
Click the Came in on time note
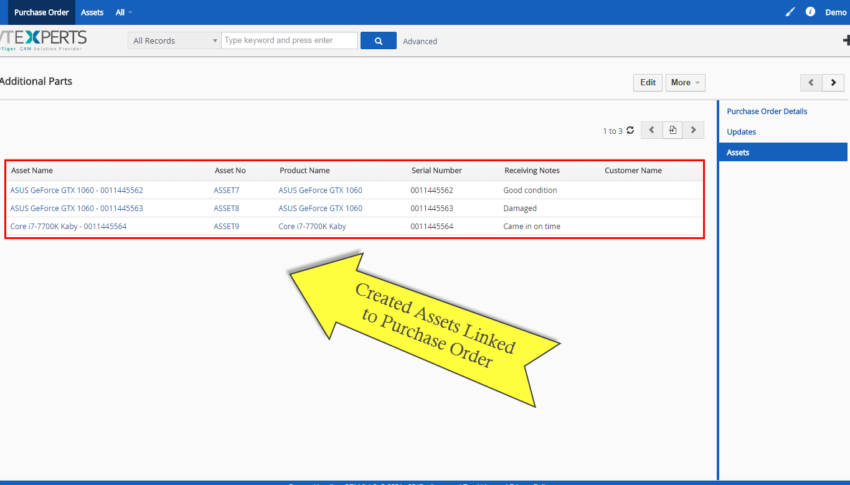pos(532,227)
